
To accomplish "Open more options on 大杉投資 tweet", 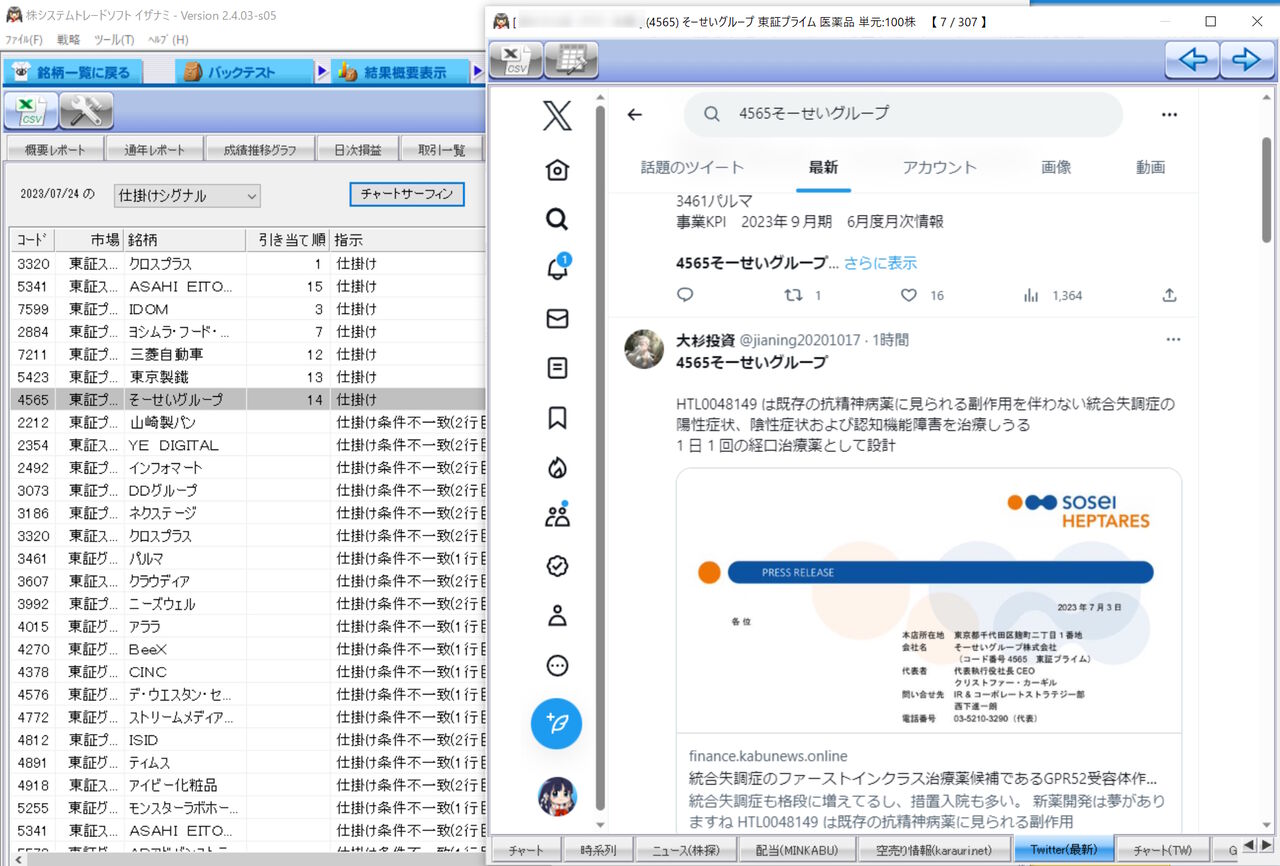I will (x=1173, y=340).
